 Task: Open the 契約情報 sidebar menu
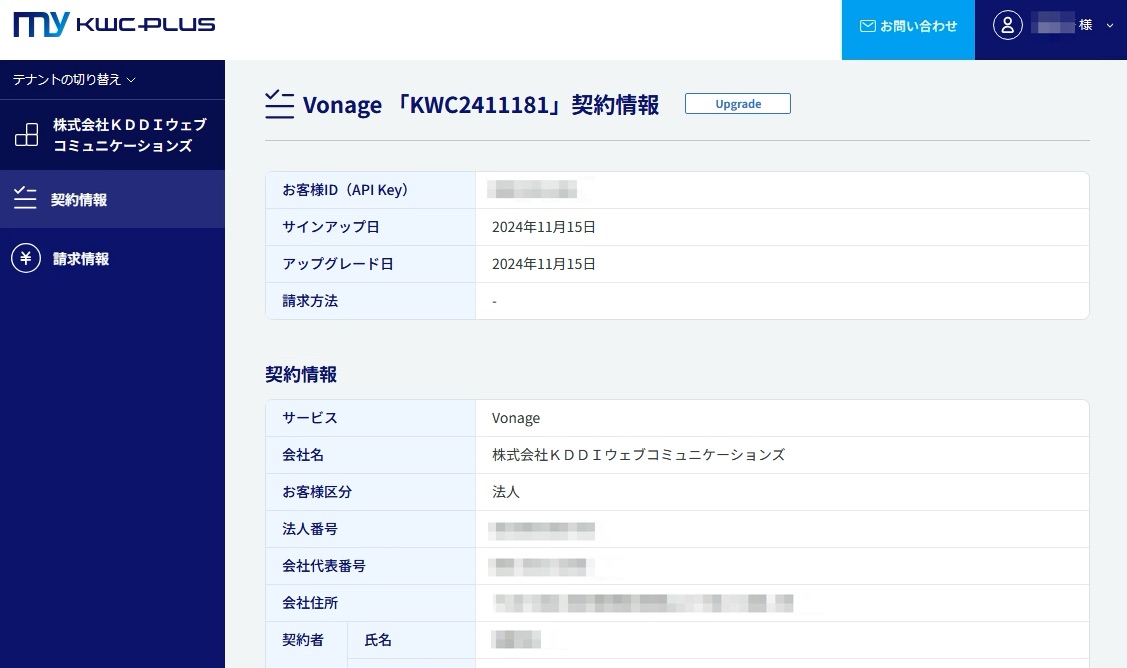coord(112,199)
